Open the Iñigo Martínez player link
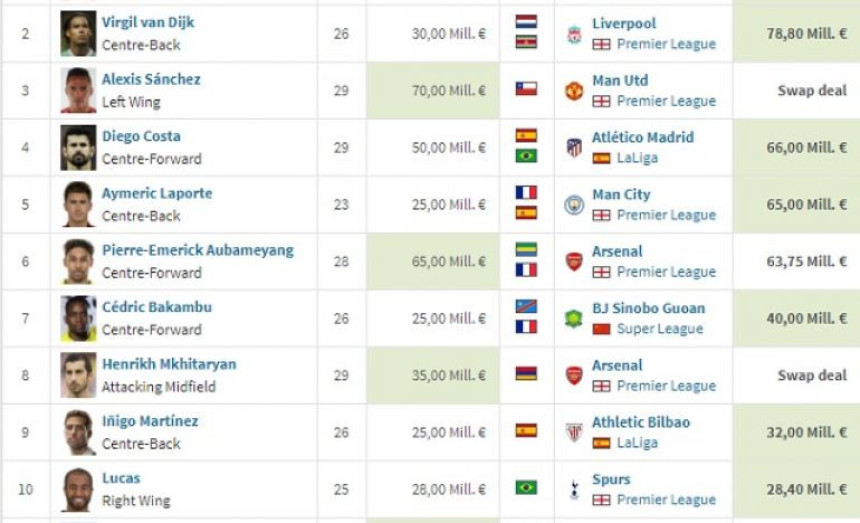The width and height of the screenshot is (860, 523). click(x=150, y=421)
